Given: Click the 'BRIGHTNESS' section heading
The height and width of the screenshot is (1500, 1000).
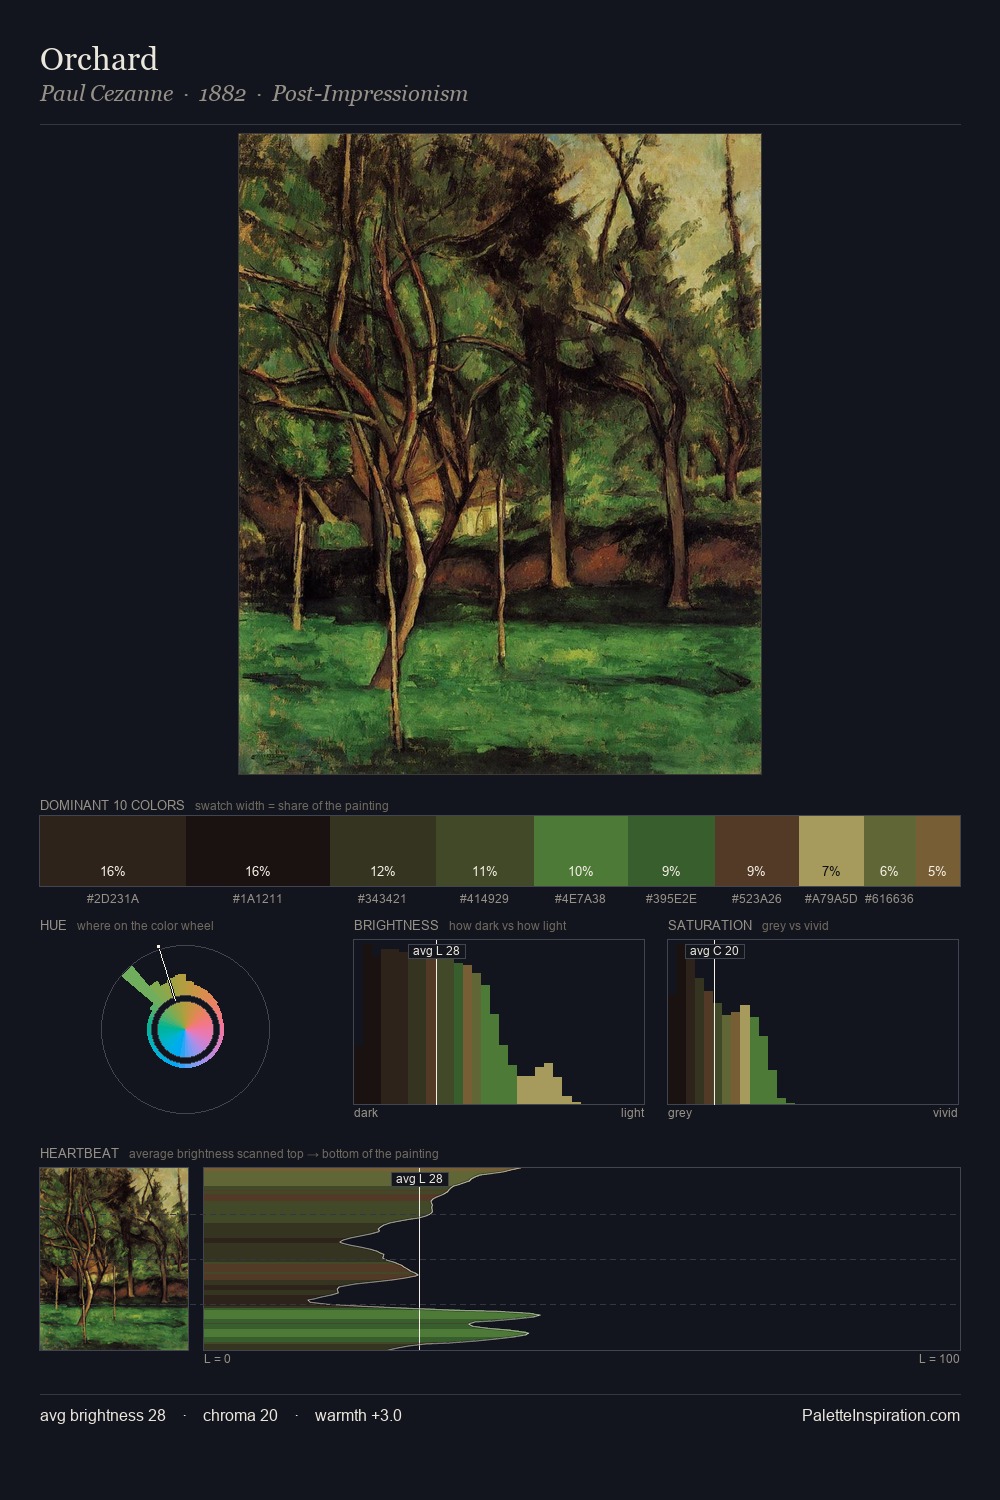Looking at the screenshot, I should point(396,925).
